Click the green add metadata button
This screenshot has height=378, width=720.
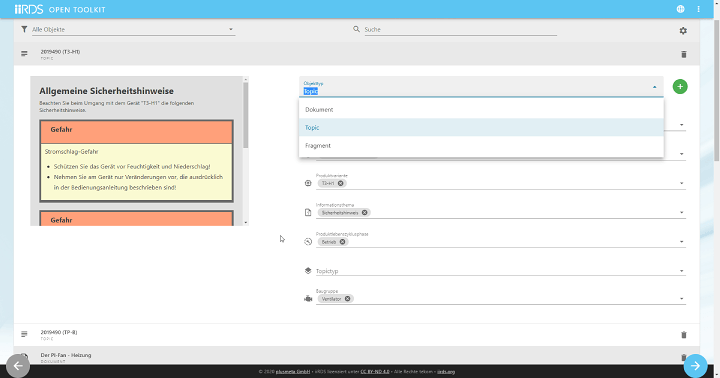click(680, 86)
